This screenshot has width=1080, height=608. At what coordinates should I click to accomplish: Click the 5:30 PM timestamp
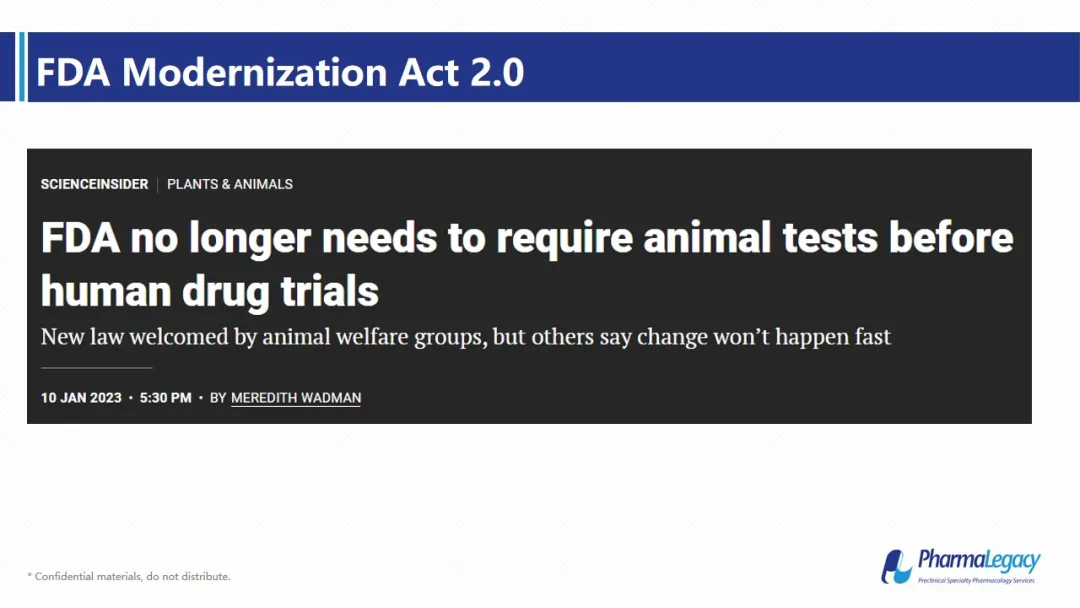pos(165,398)
